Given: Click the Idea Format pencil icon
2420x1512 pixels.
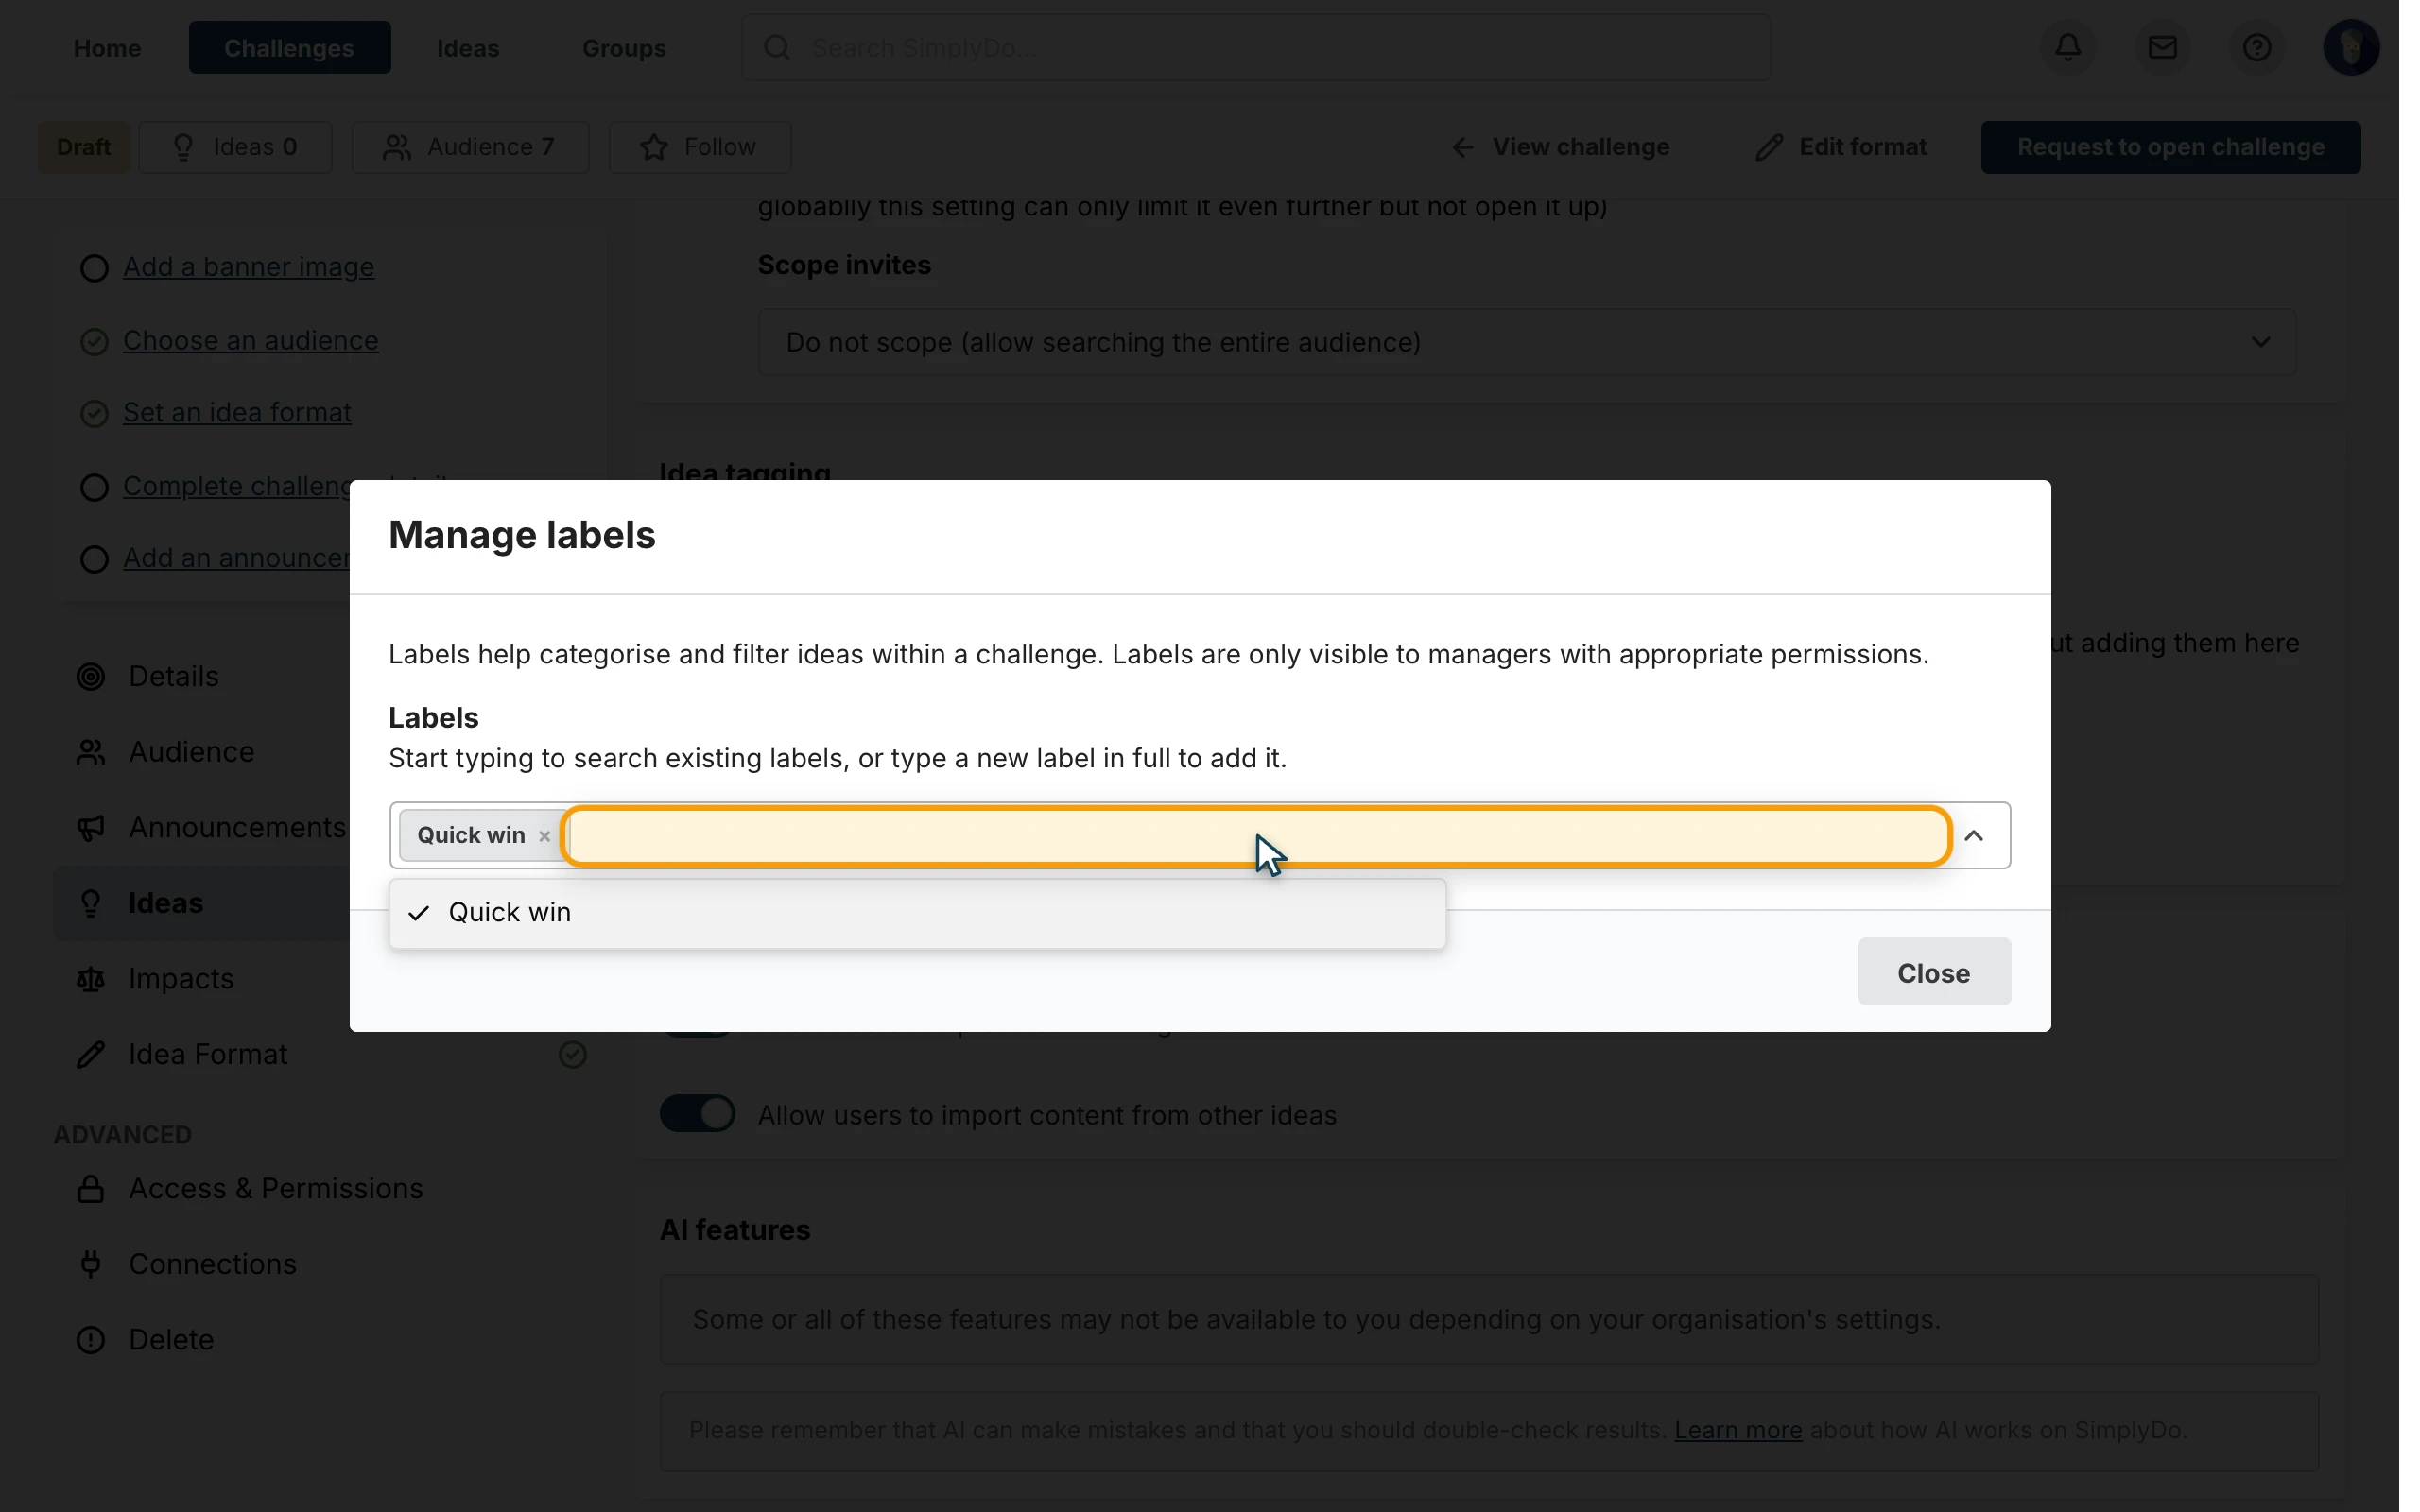Looking at the screenshot, I should coord(91,1055).
